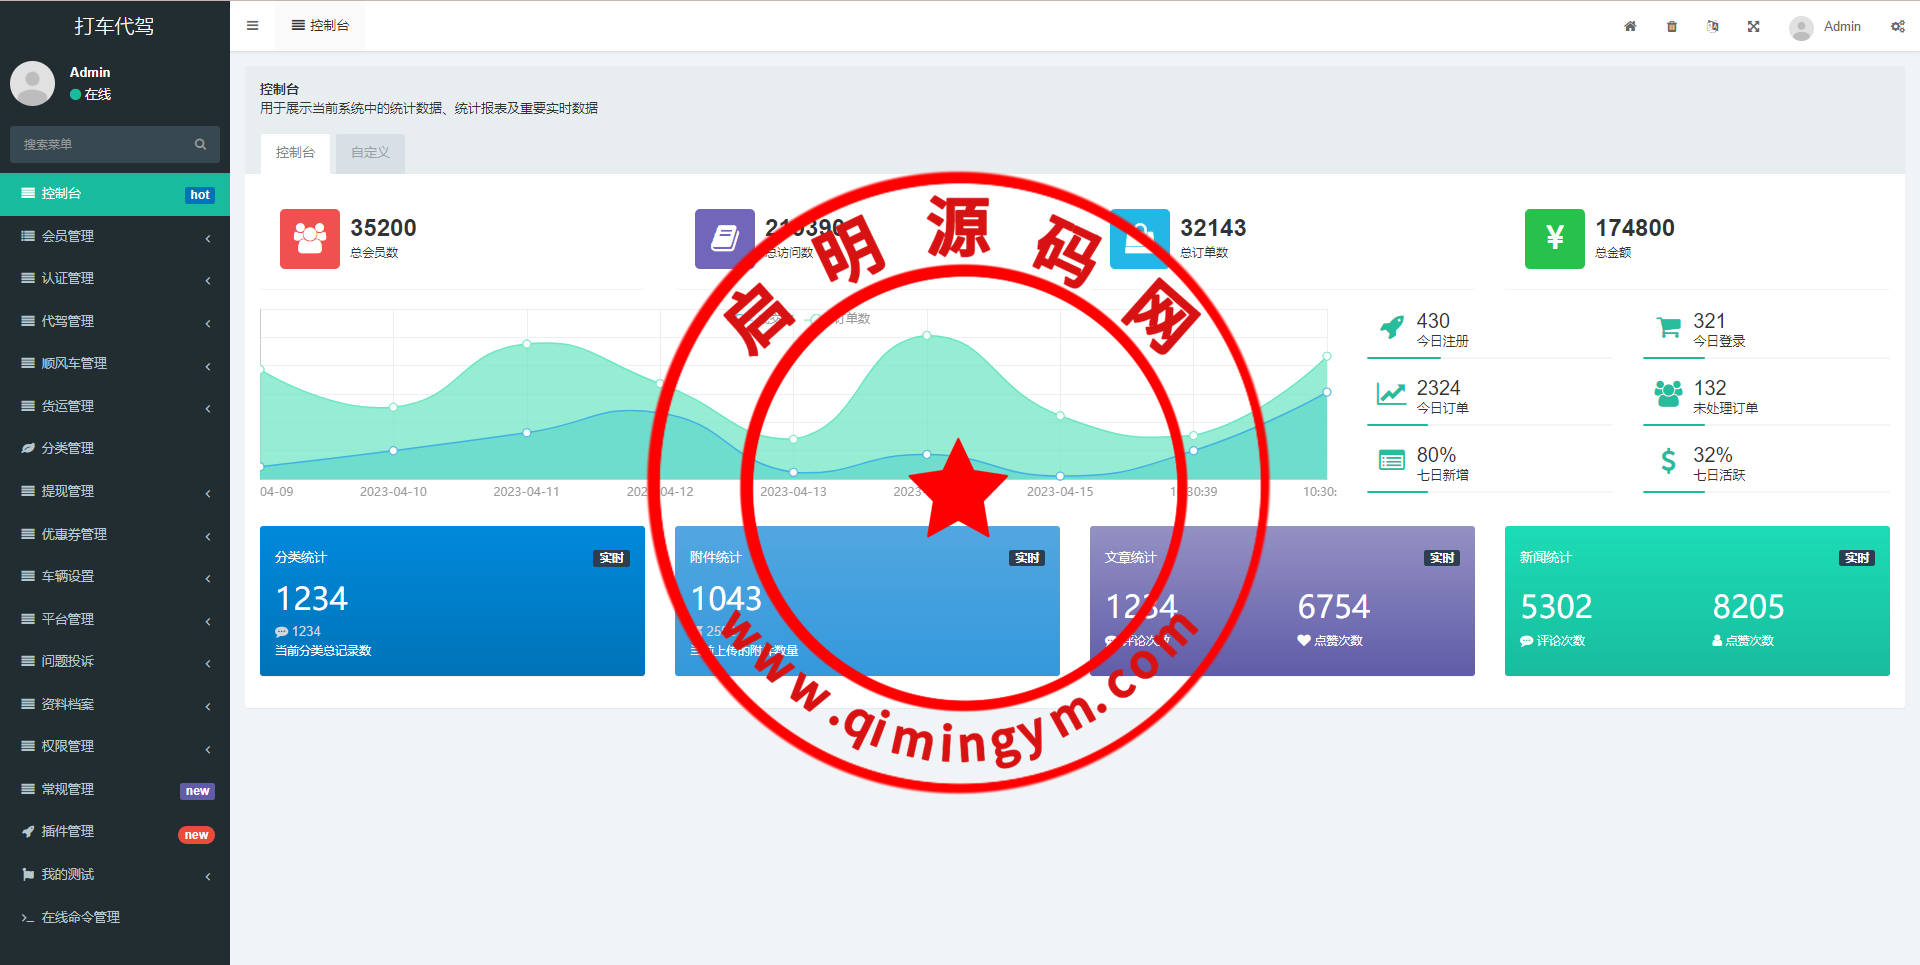Click the green yen total amount icon
The width and height of the screenshot is (1920, 965).
[1554, 239]
